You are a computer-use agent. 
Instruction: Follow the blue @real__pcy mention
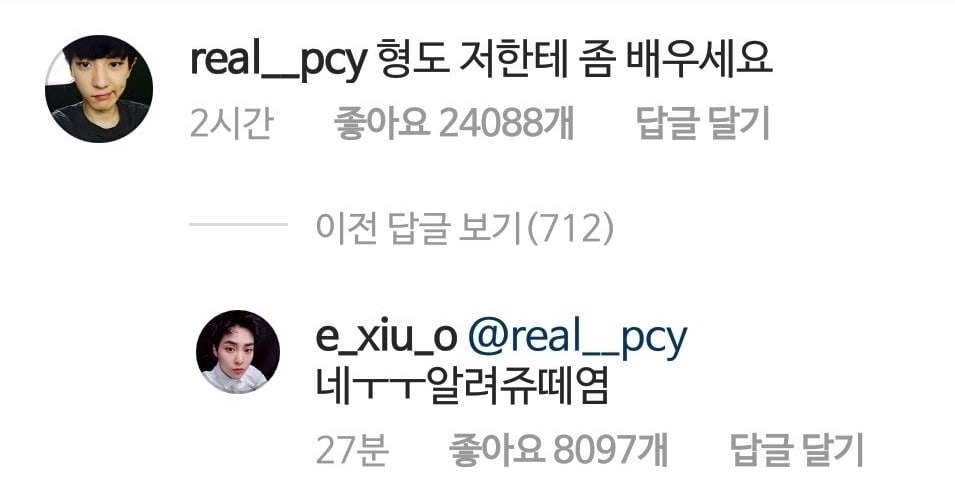click(577, 339)
